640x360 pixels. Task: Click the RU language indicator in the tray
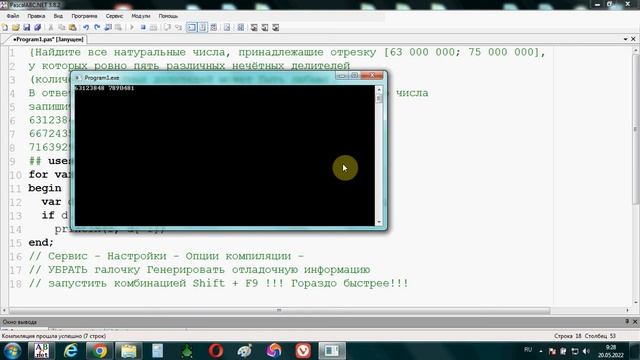tap(528, 350)
